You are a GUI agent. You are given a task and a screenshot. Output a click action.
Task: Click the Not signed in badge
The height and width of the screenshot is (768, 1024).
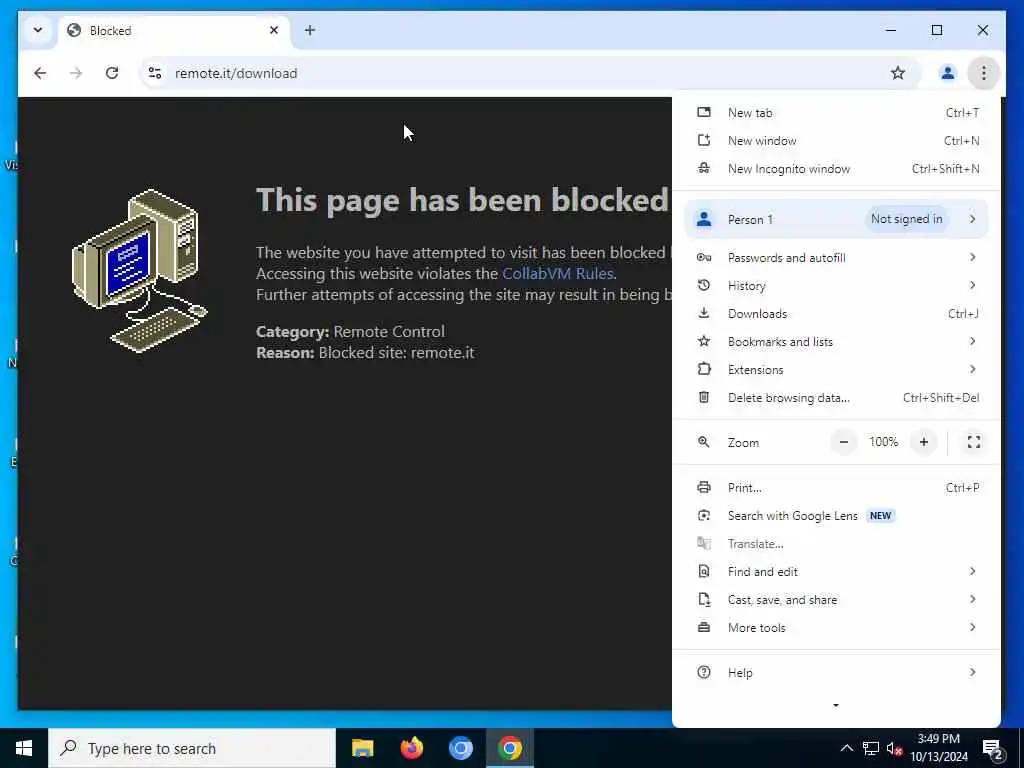[x=906, y=219]
